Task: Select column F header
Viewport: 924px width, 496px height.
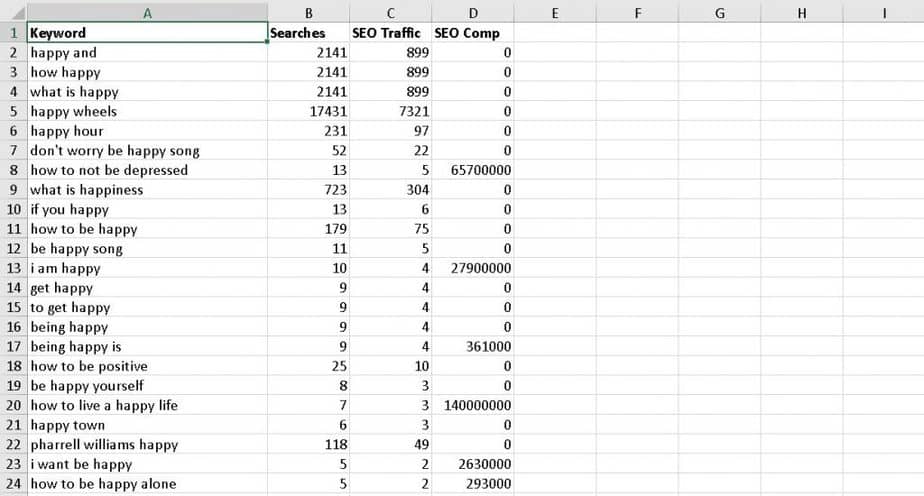Action: coord(637,12)
